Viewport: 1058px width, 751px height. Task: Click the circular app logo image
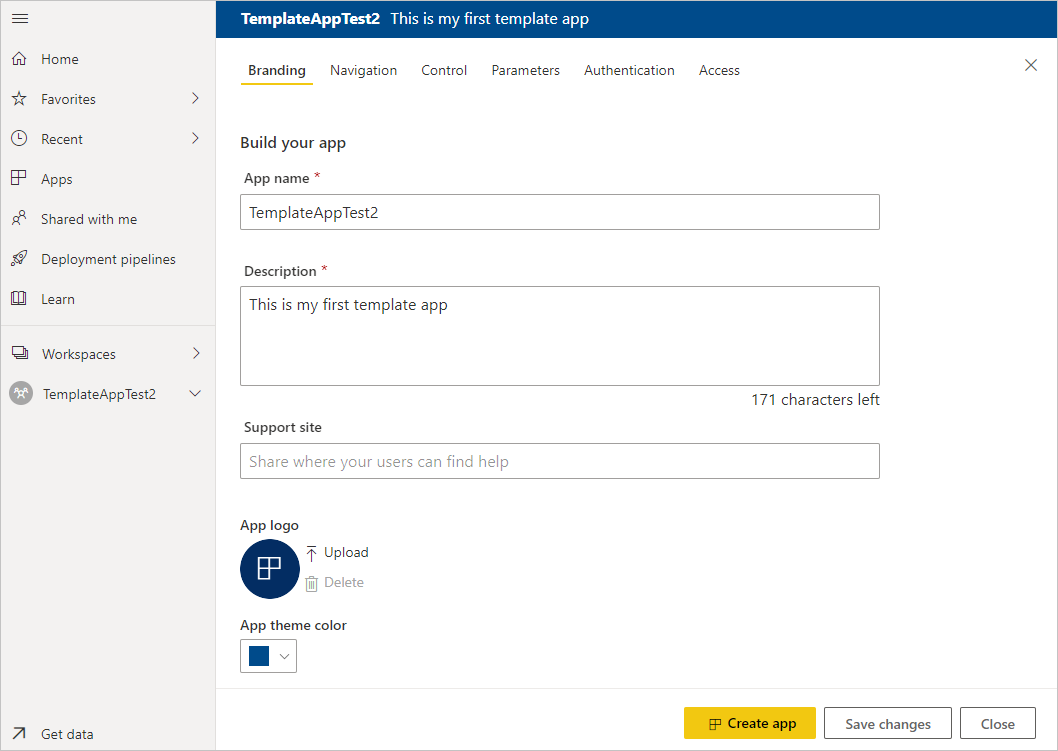point(270,569)
